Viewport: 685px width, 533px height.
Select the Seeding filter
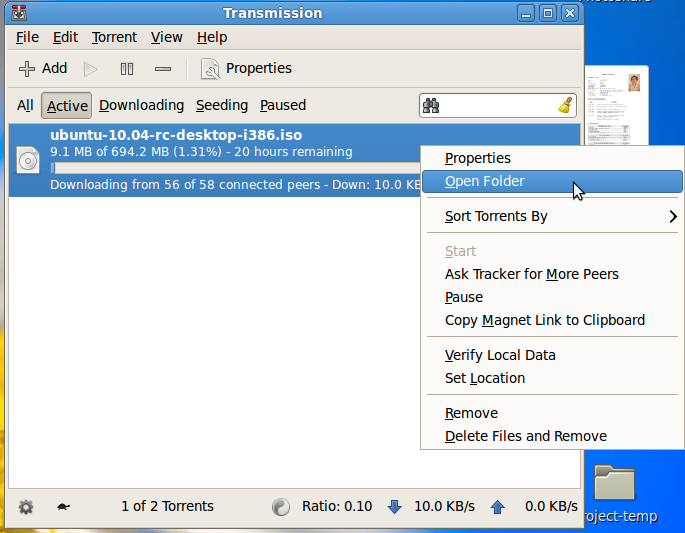tap(222, 105)
